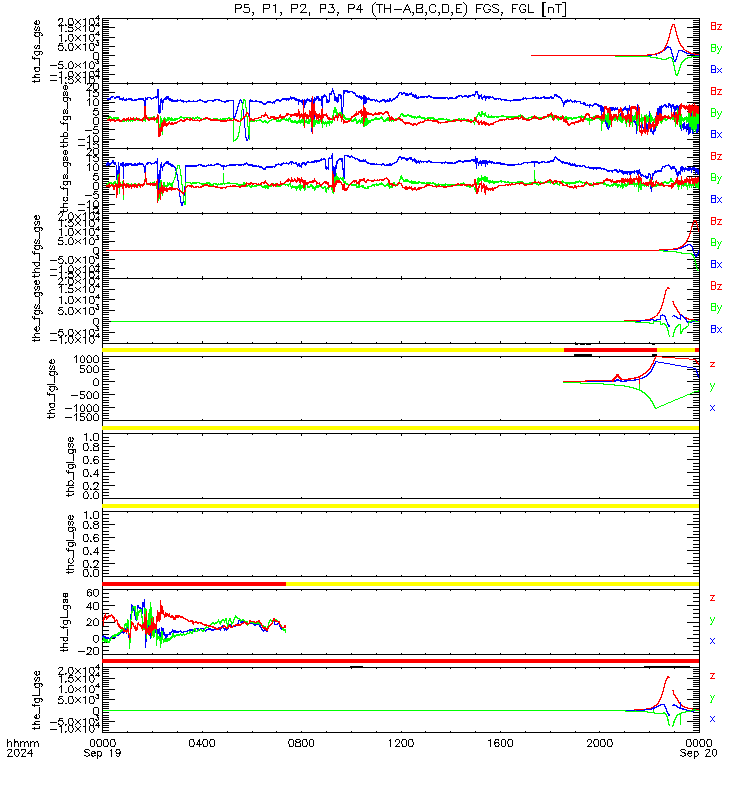
Task: Click red Bz legend of thc_fgs_gse panel
Action: (716, 156)
